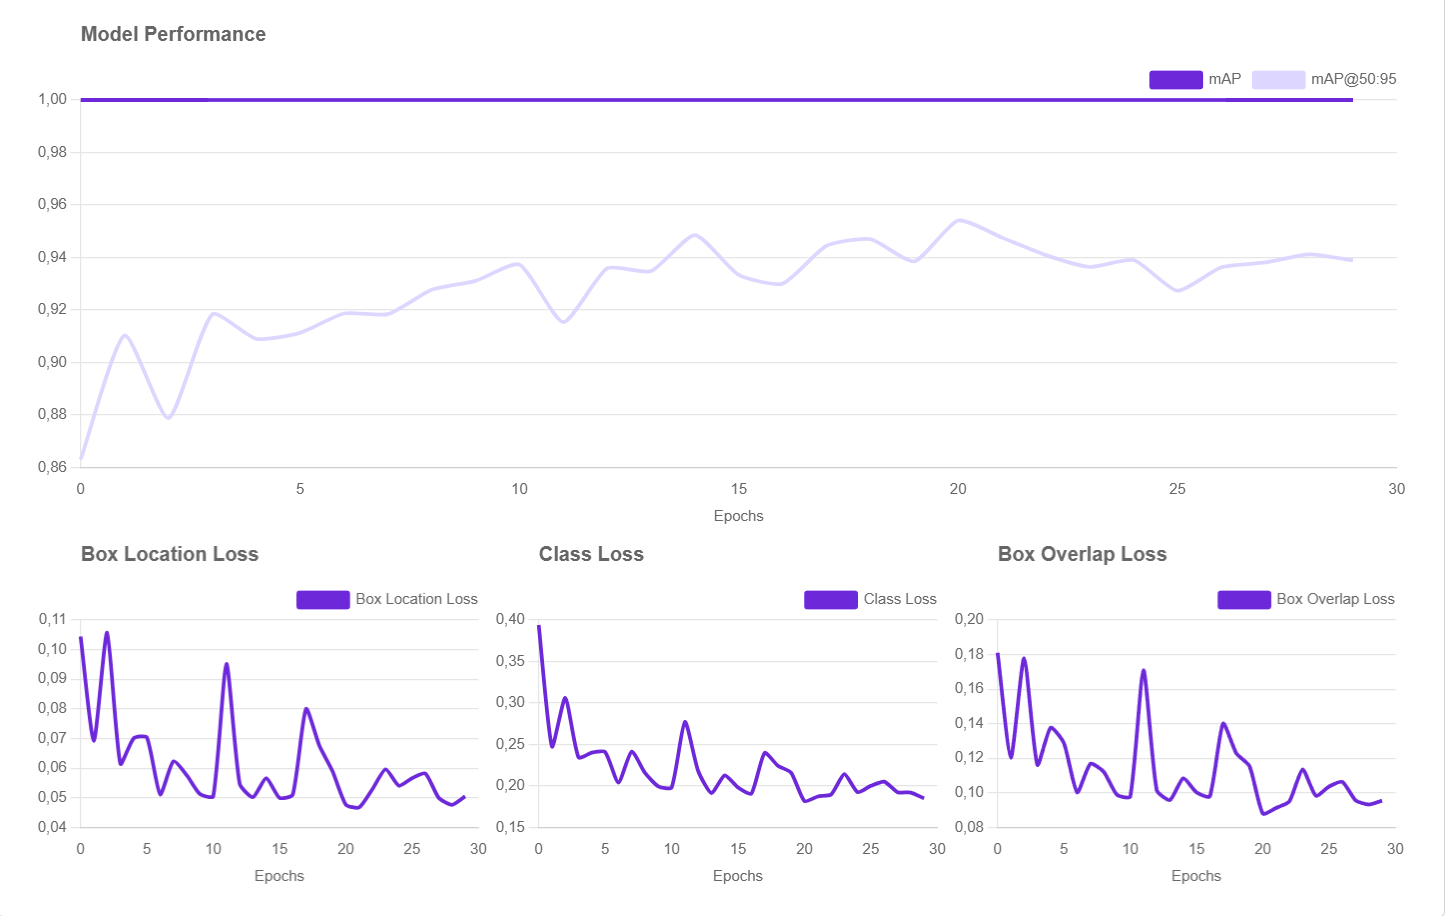Hide the Class Loss series via legend text
The image size is (1445, 916).
(x=900, y=599)
